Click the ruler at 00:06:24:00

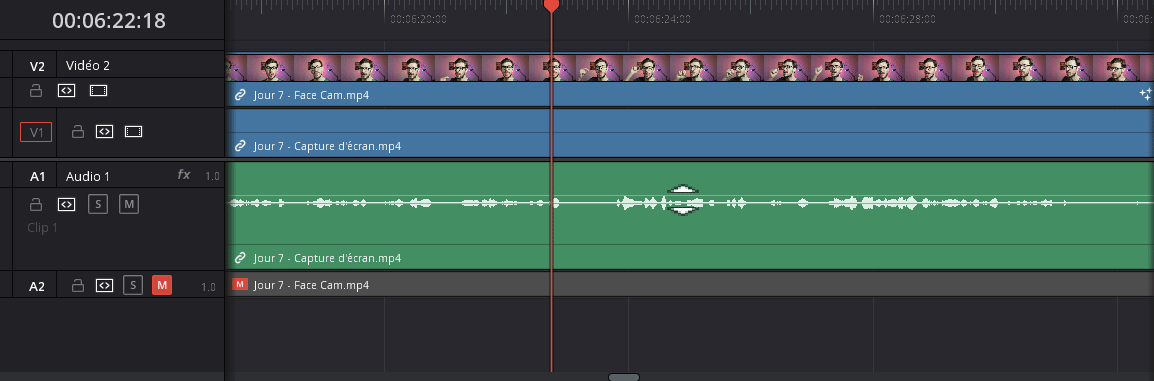[662, 19]
